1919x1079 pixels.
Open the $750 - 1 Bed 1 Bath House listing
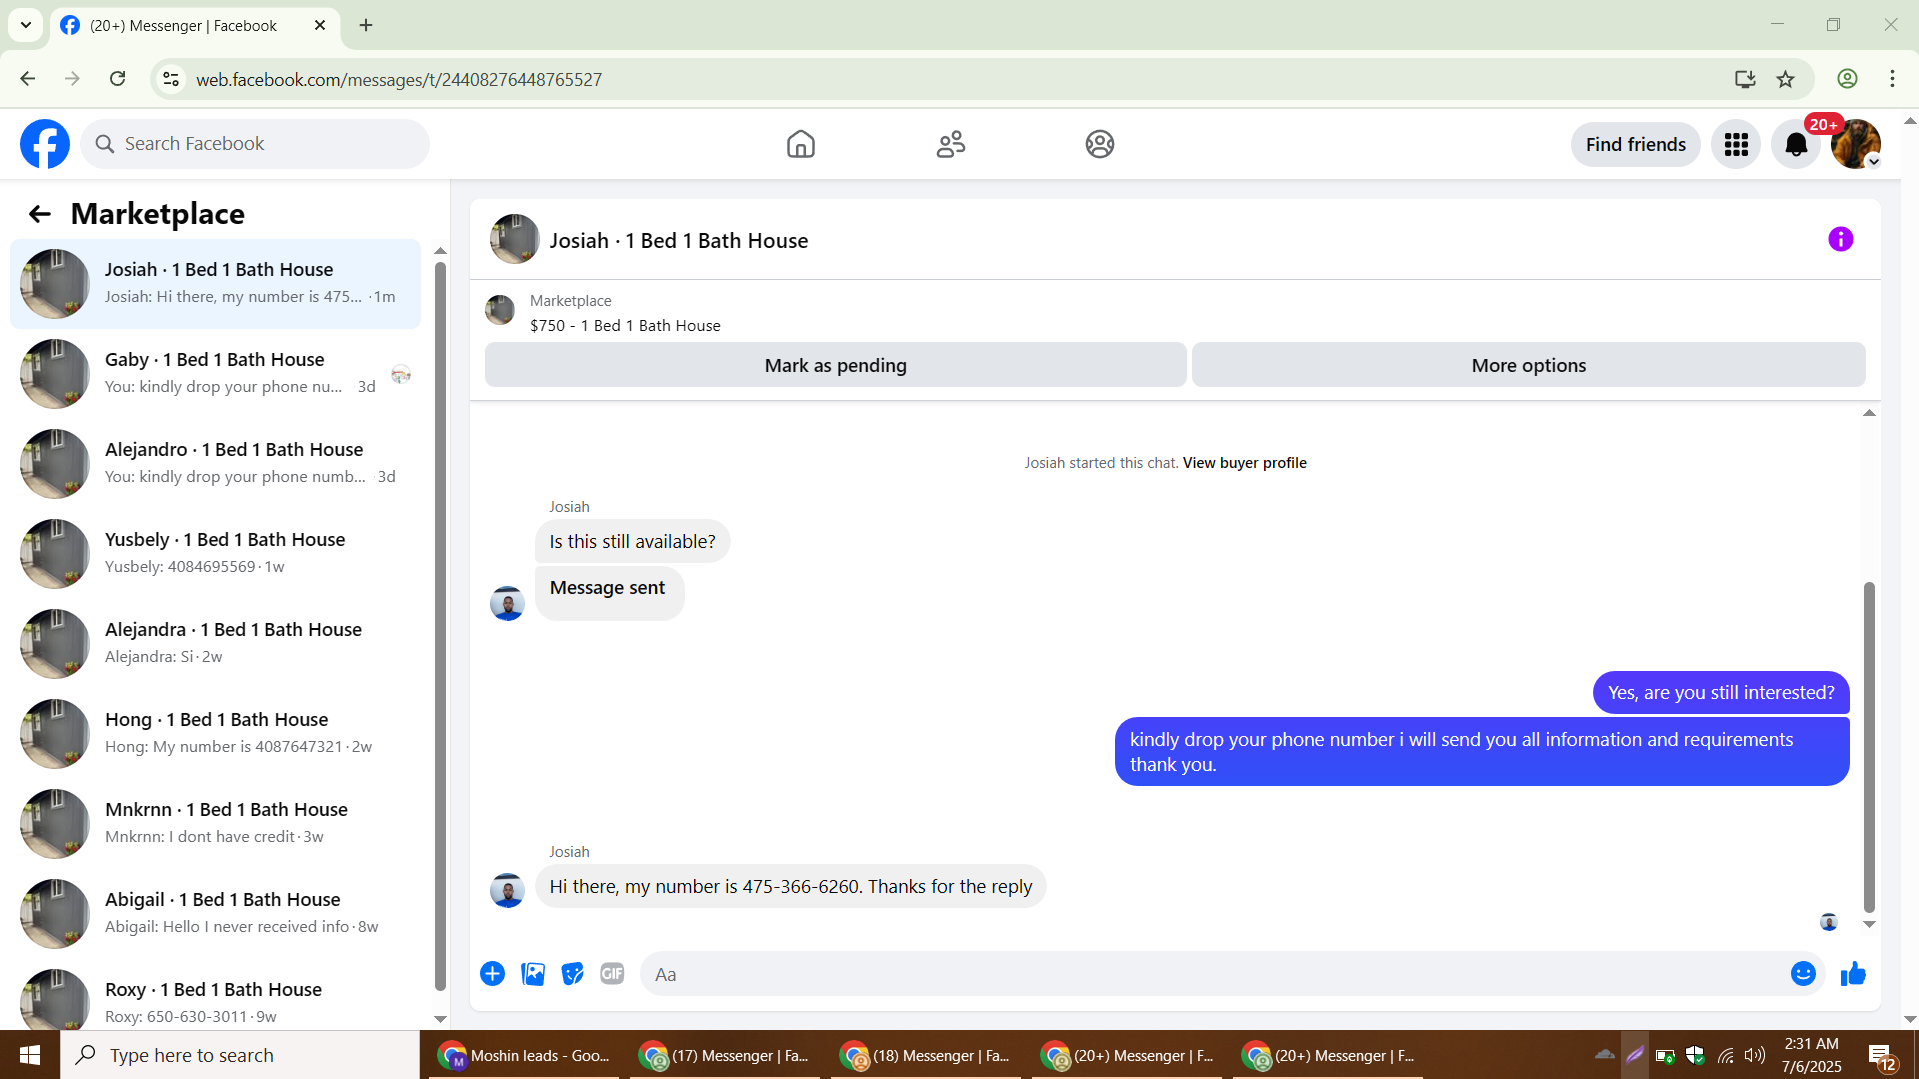tap(625, 326)
